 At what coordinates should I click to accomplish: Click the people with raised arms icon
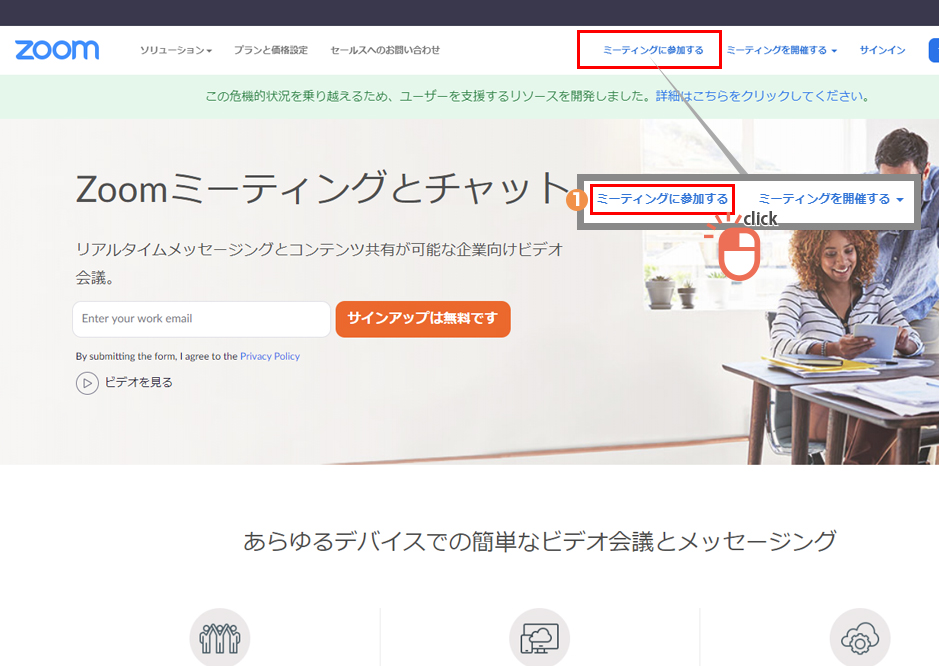220,638
